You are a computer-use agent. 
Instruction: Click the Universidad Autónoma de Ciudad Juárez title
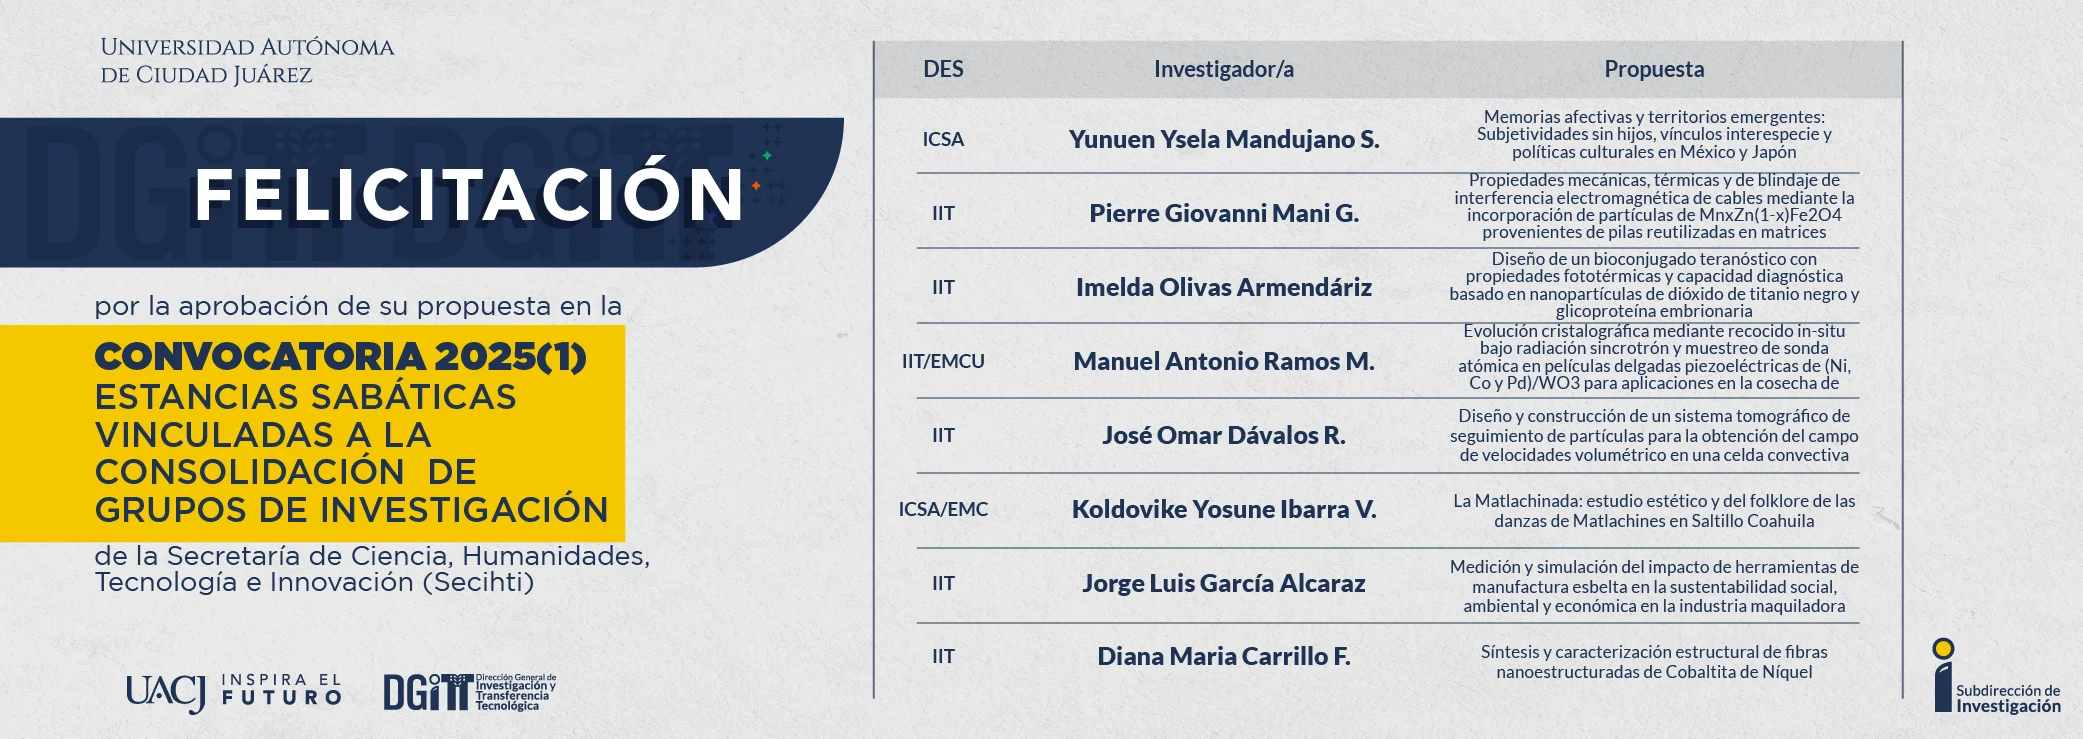(x=247, y=61)
